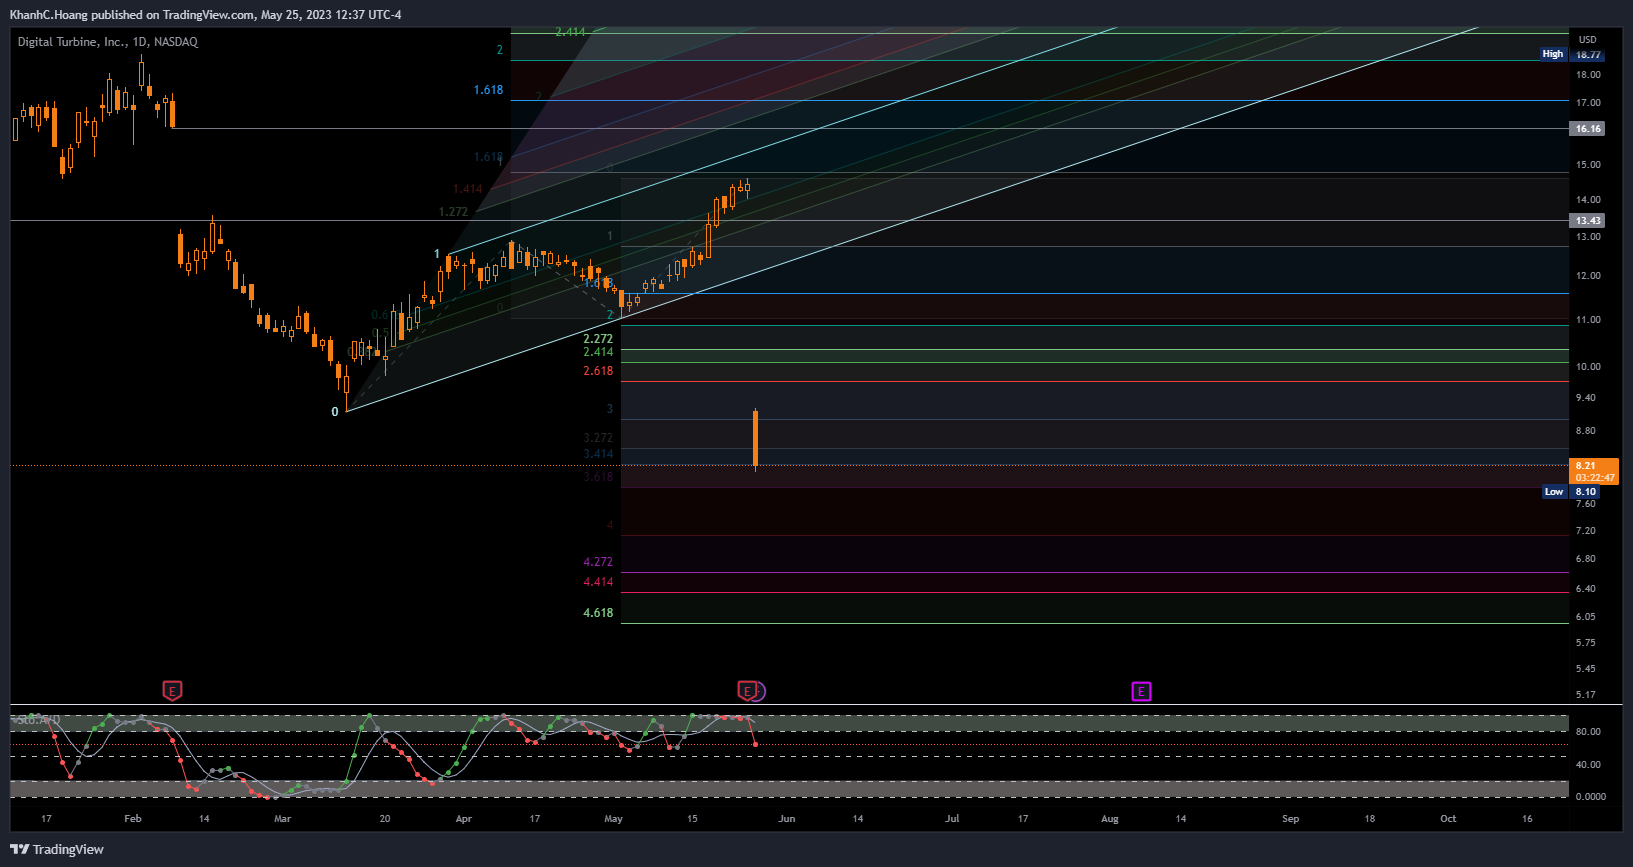Image resolution: width=1633 pixels, height=867 pixels.
Task: Select the High 18.77 price label
Action: tap(1573, 54)
